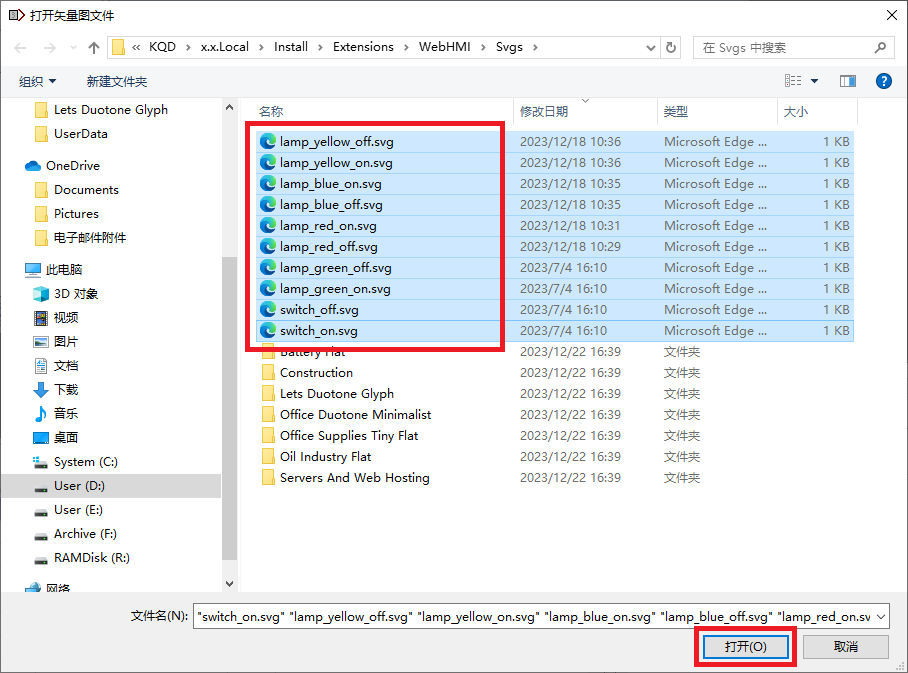
Task: Open the view options dropdown arrow
Action: [x=814, y=81]
